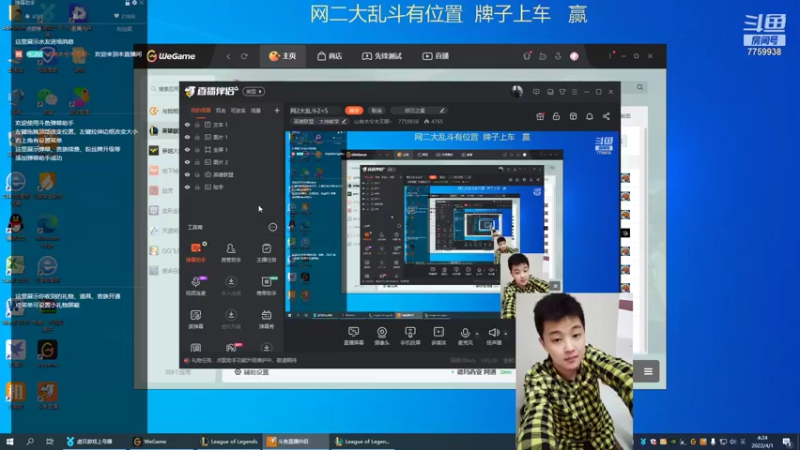Toggle the lock on layer 图片 1
The image size is (800, 450).
tap(197, 137)
